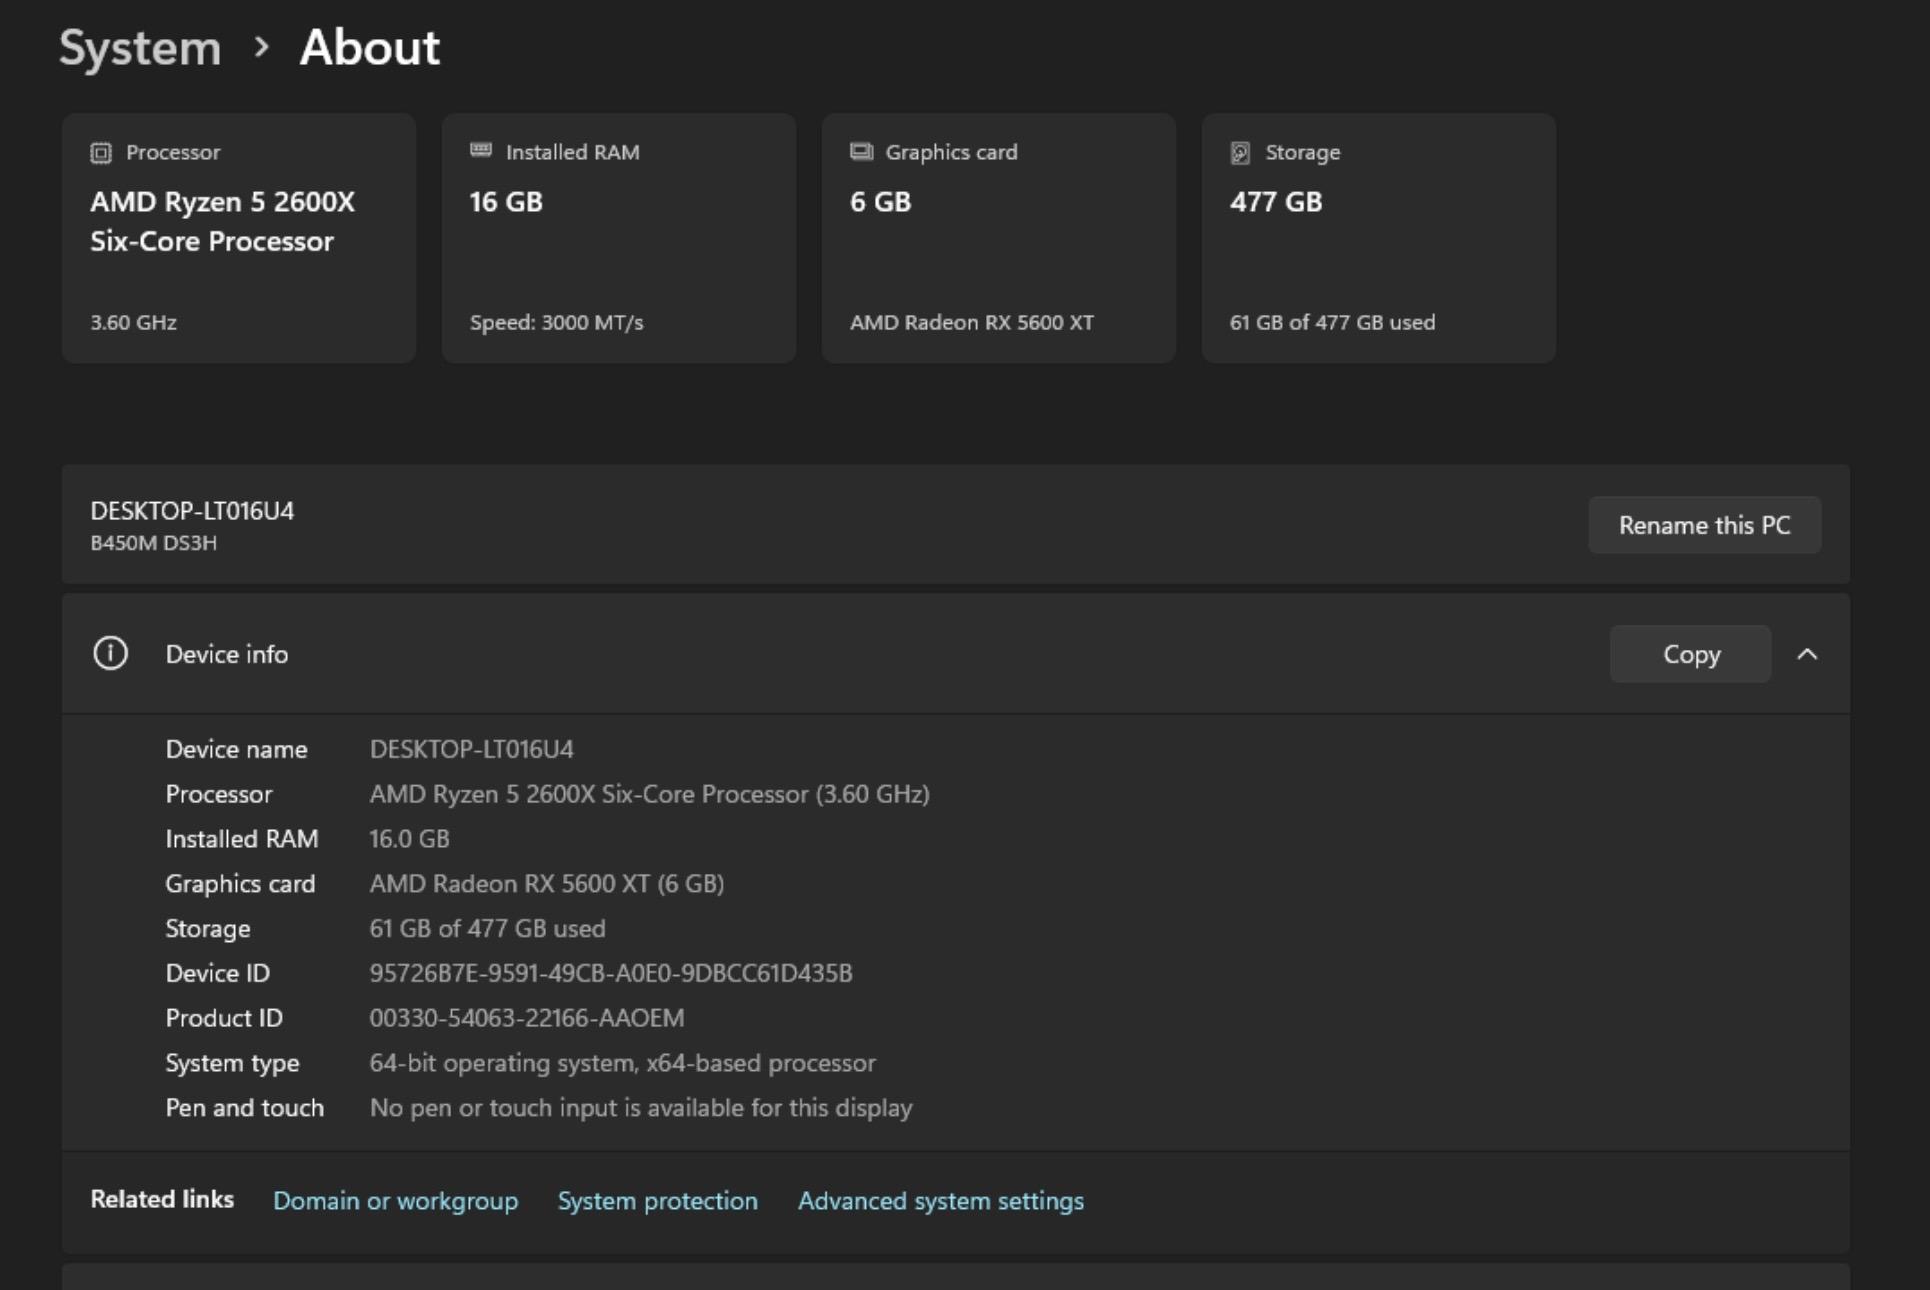The height and width of the screenshot is (1290, 1930).
Task: Open the 477 GB Storage card
Action: tap(1379, 238)
